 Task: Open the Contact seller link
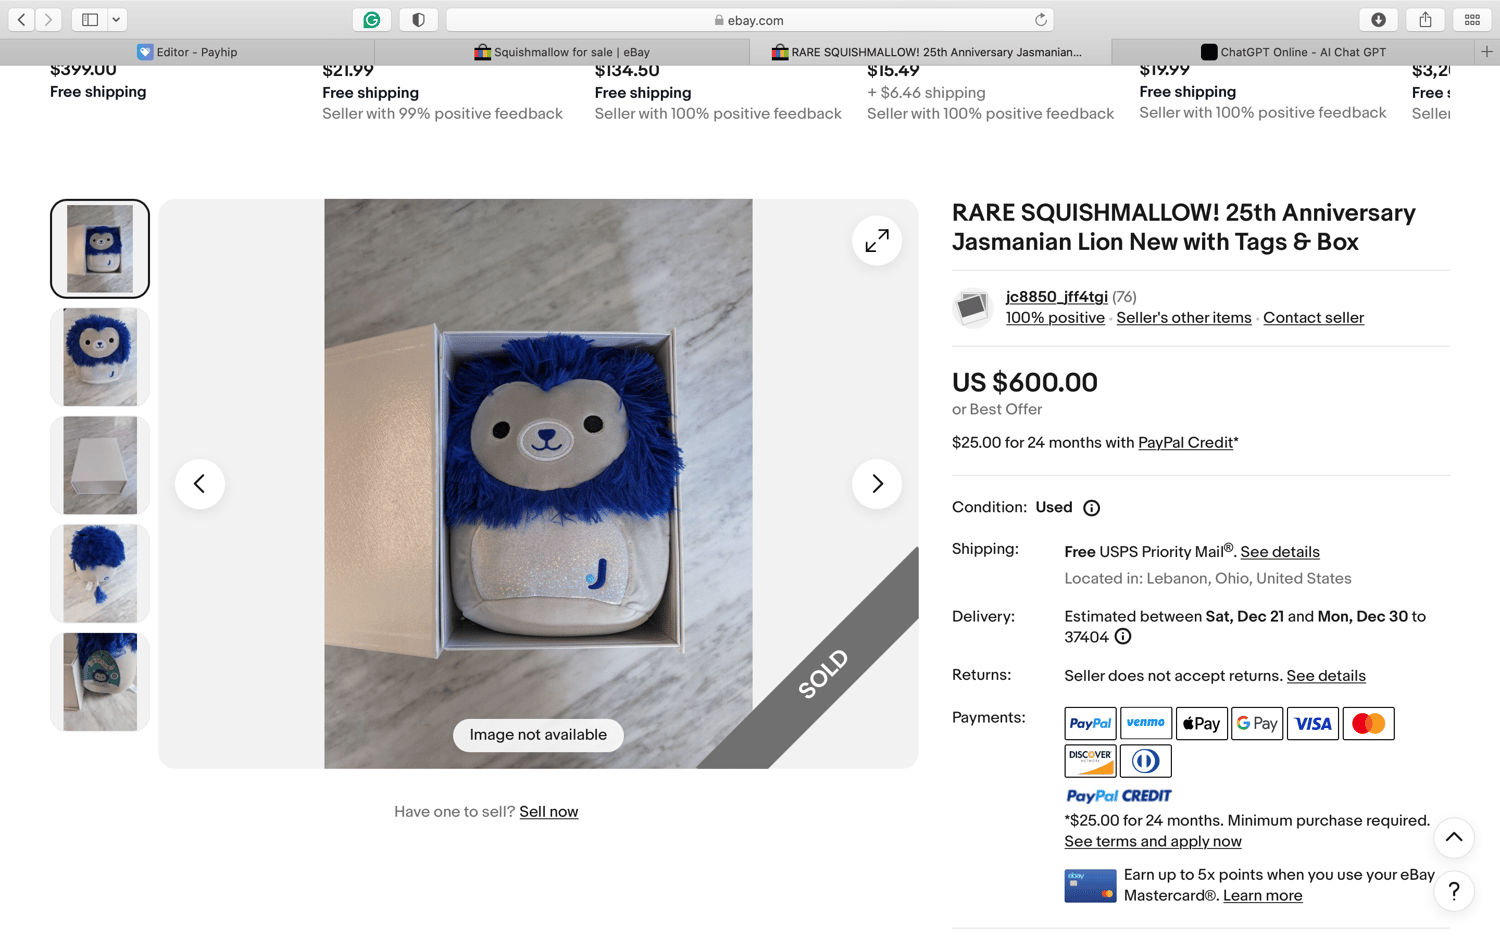[x=1313, y=318]
